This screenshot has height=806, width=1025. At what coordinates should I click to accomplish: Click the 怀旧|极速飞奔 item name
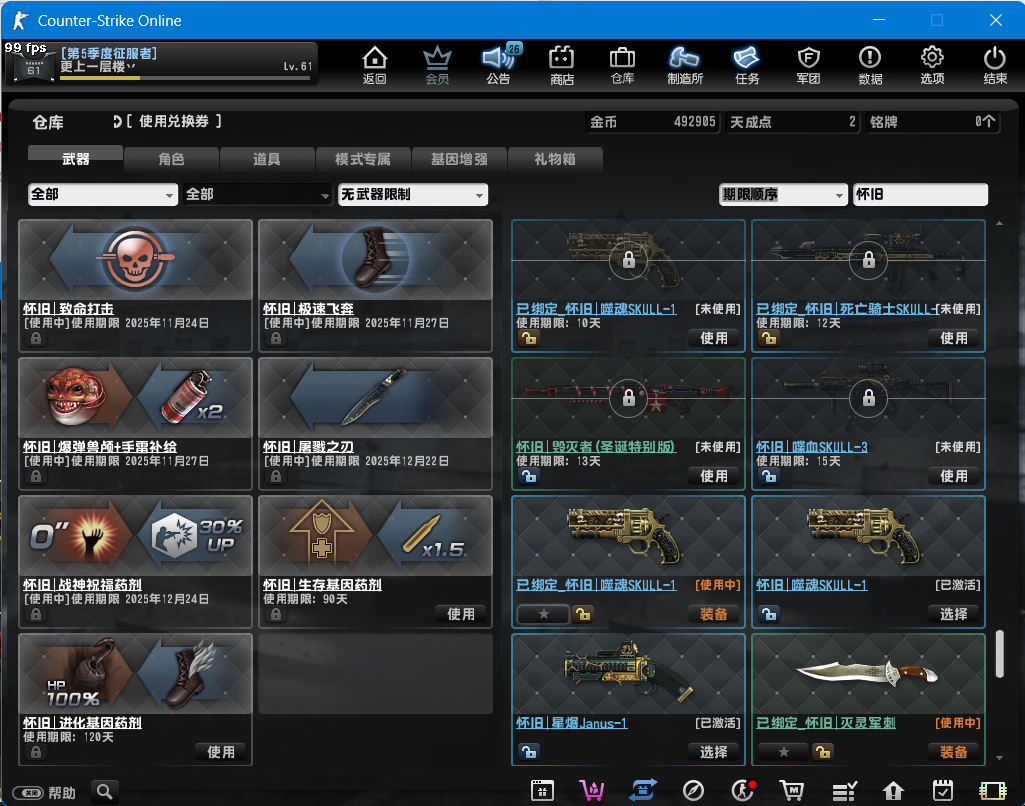(308, 309)
